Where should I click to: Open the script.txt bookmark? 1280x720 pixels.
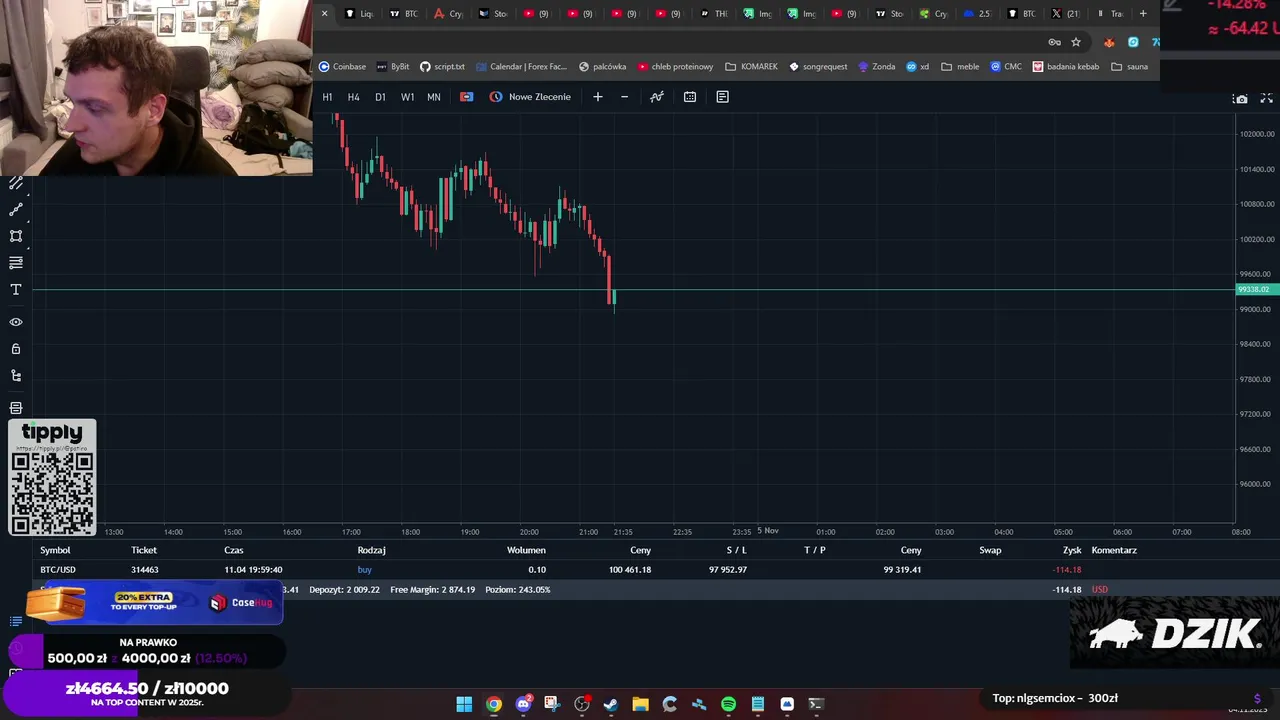[x=442, y=67]
